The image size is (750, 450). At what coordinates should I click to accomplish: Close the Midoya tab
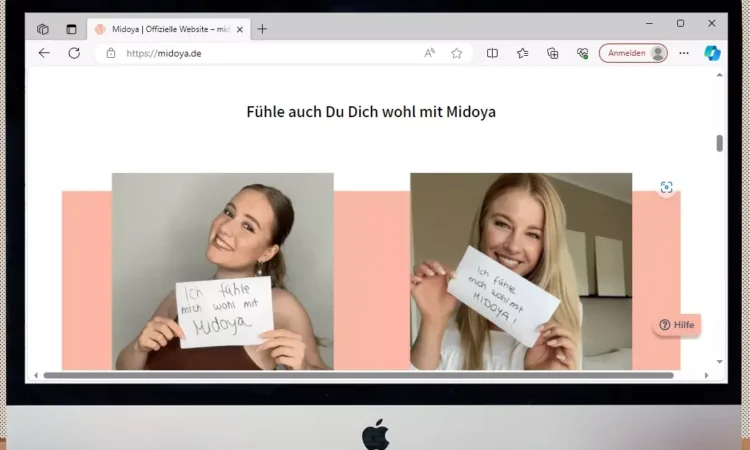click(x=240, y=30)
